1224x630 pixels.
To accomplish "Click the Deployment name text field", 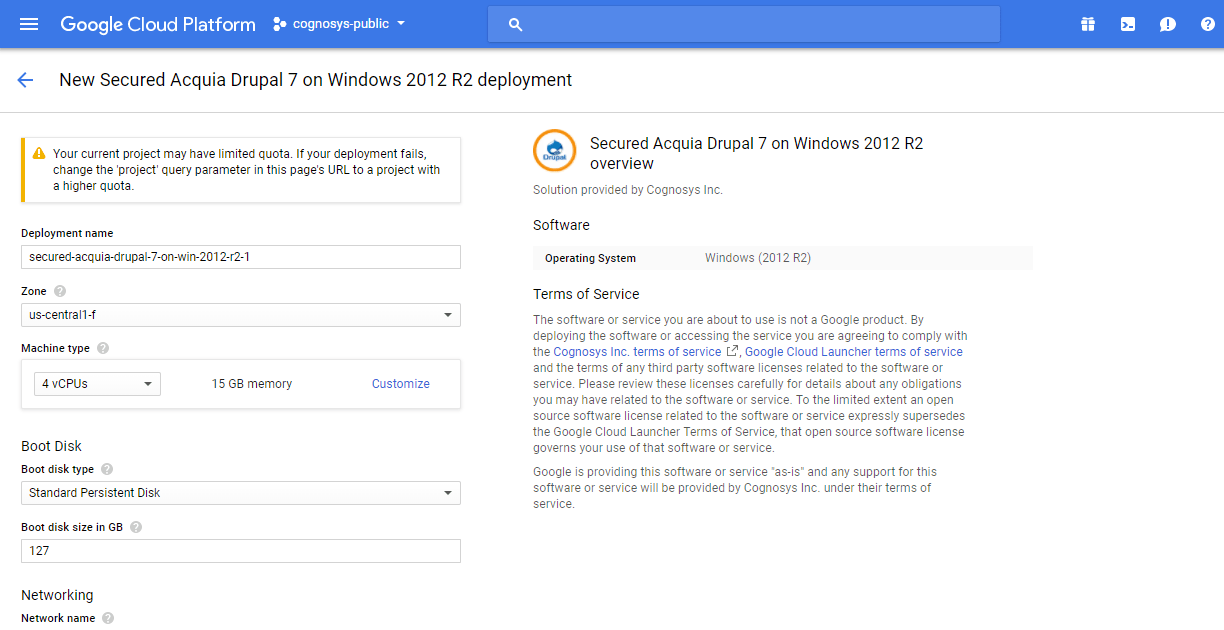I will tap(240, 257).
